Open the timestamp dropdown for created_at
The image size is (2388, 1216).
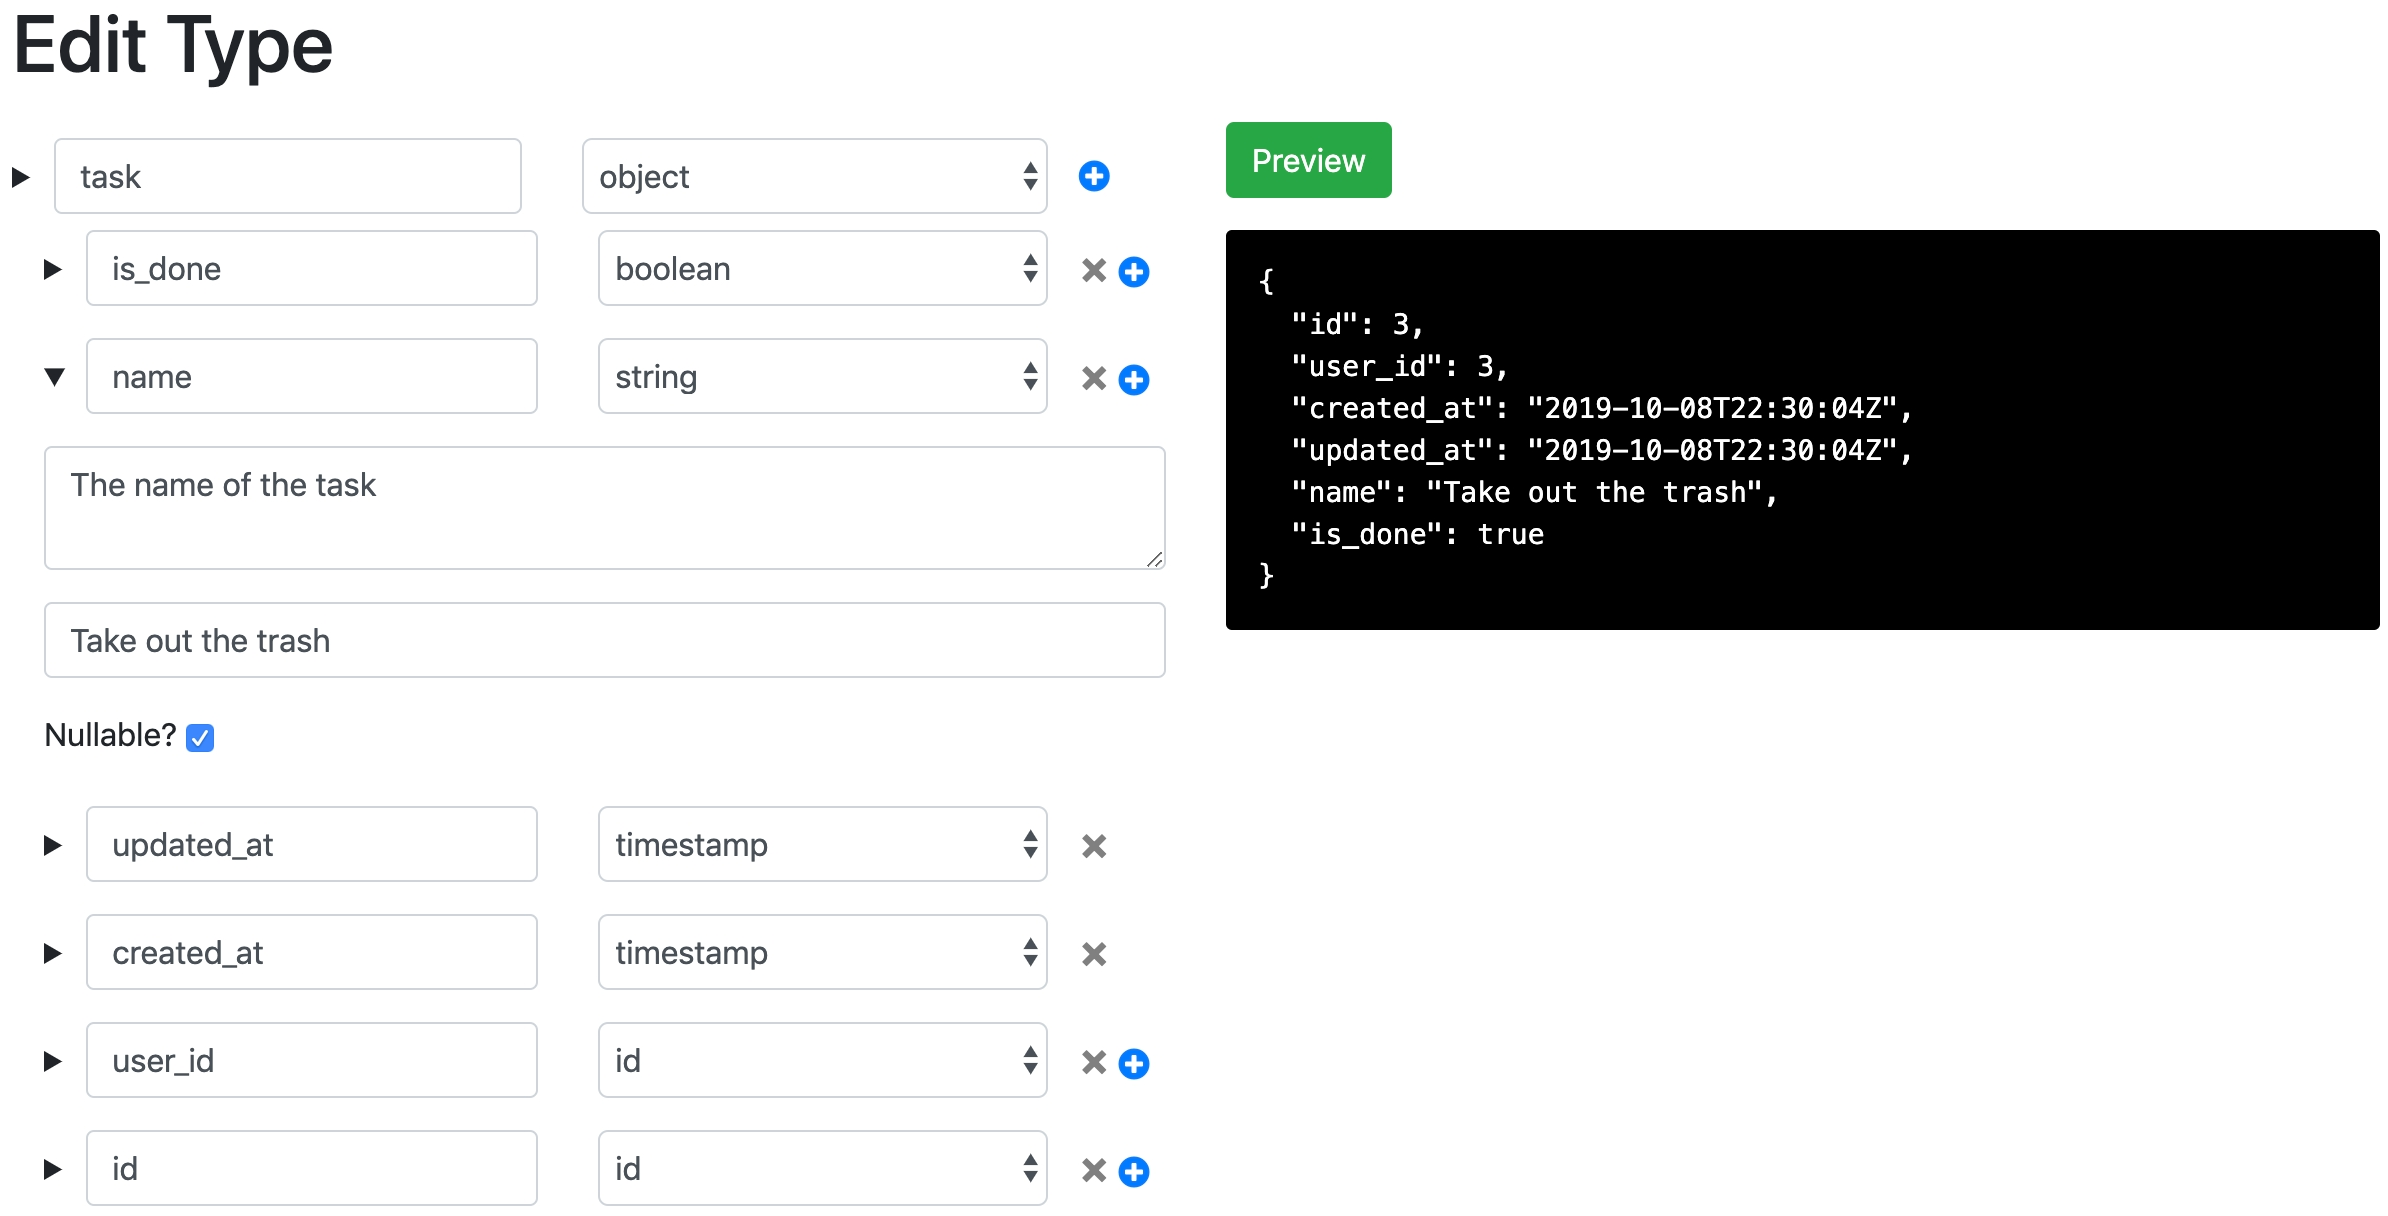coord(822,953)
